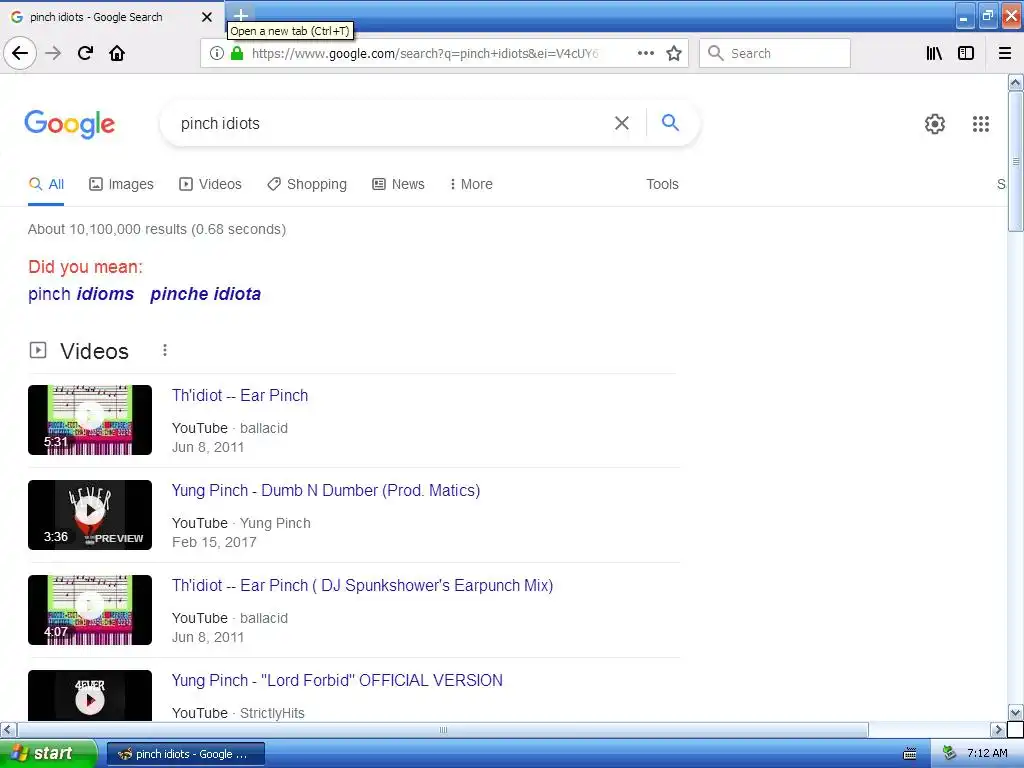Click the StrictlyHits channel name text
This screenshot has width=1024, height=768.
(x=272, y=713)
